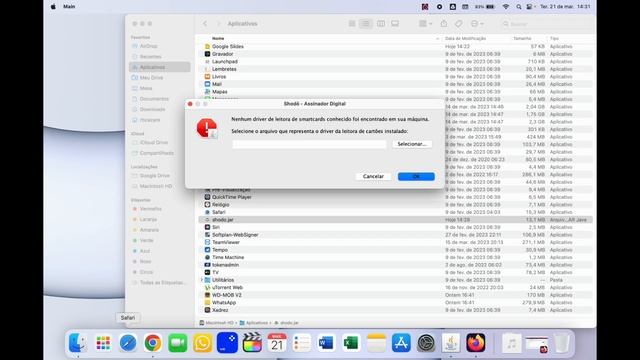Open Launchpad from the Dock
This screenshot has height=360, width=640.
click(x=103, y=342)
